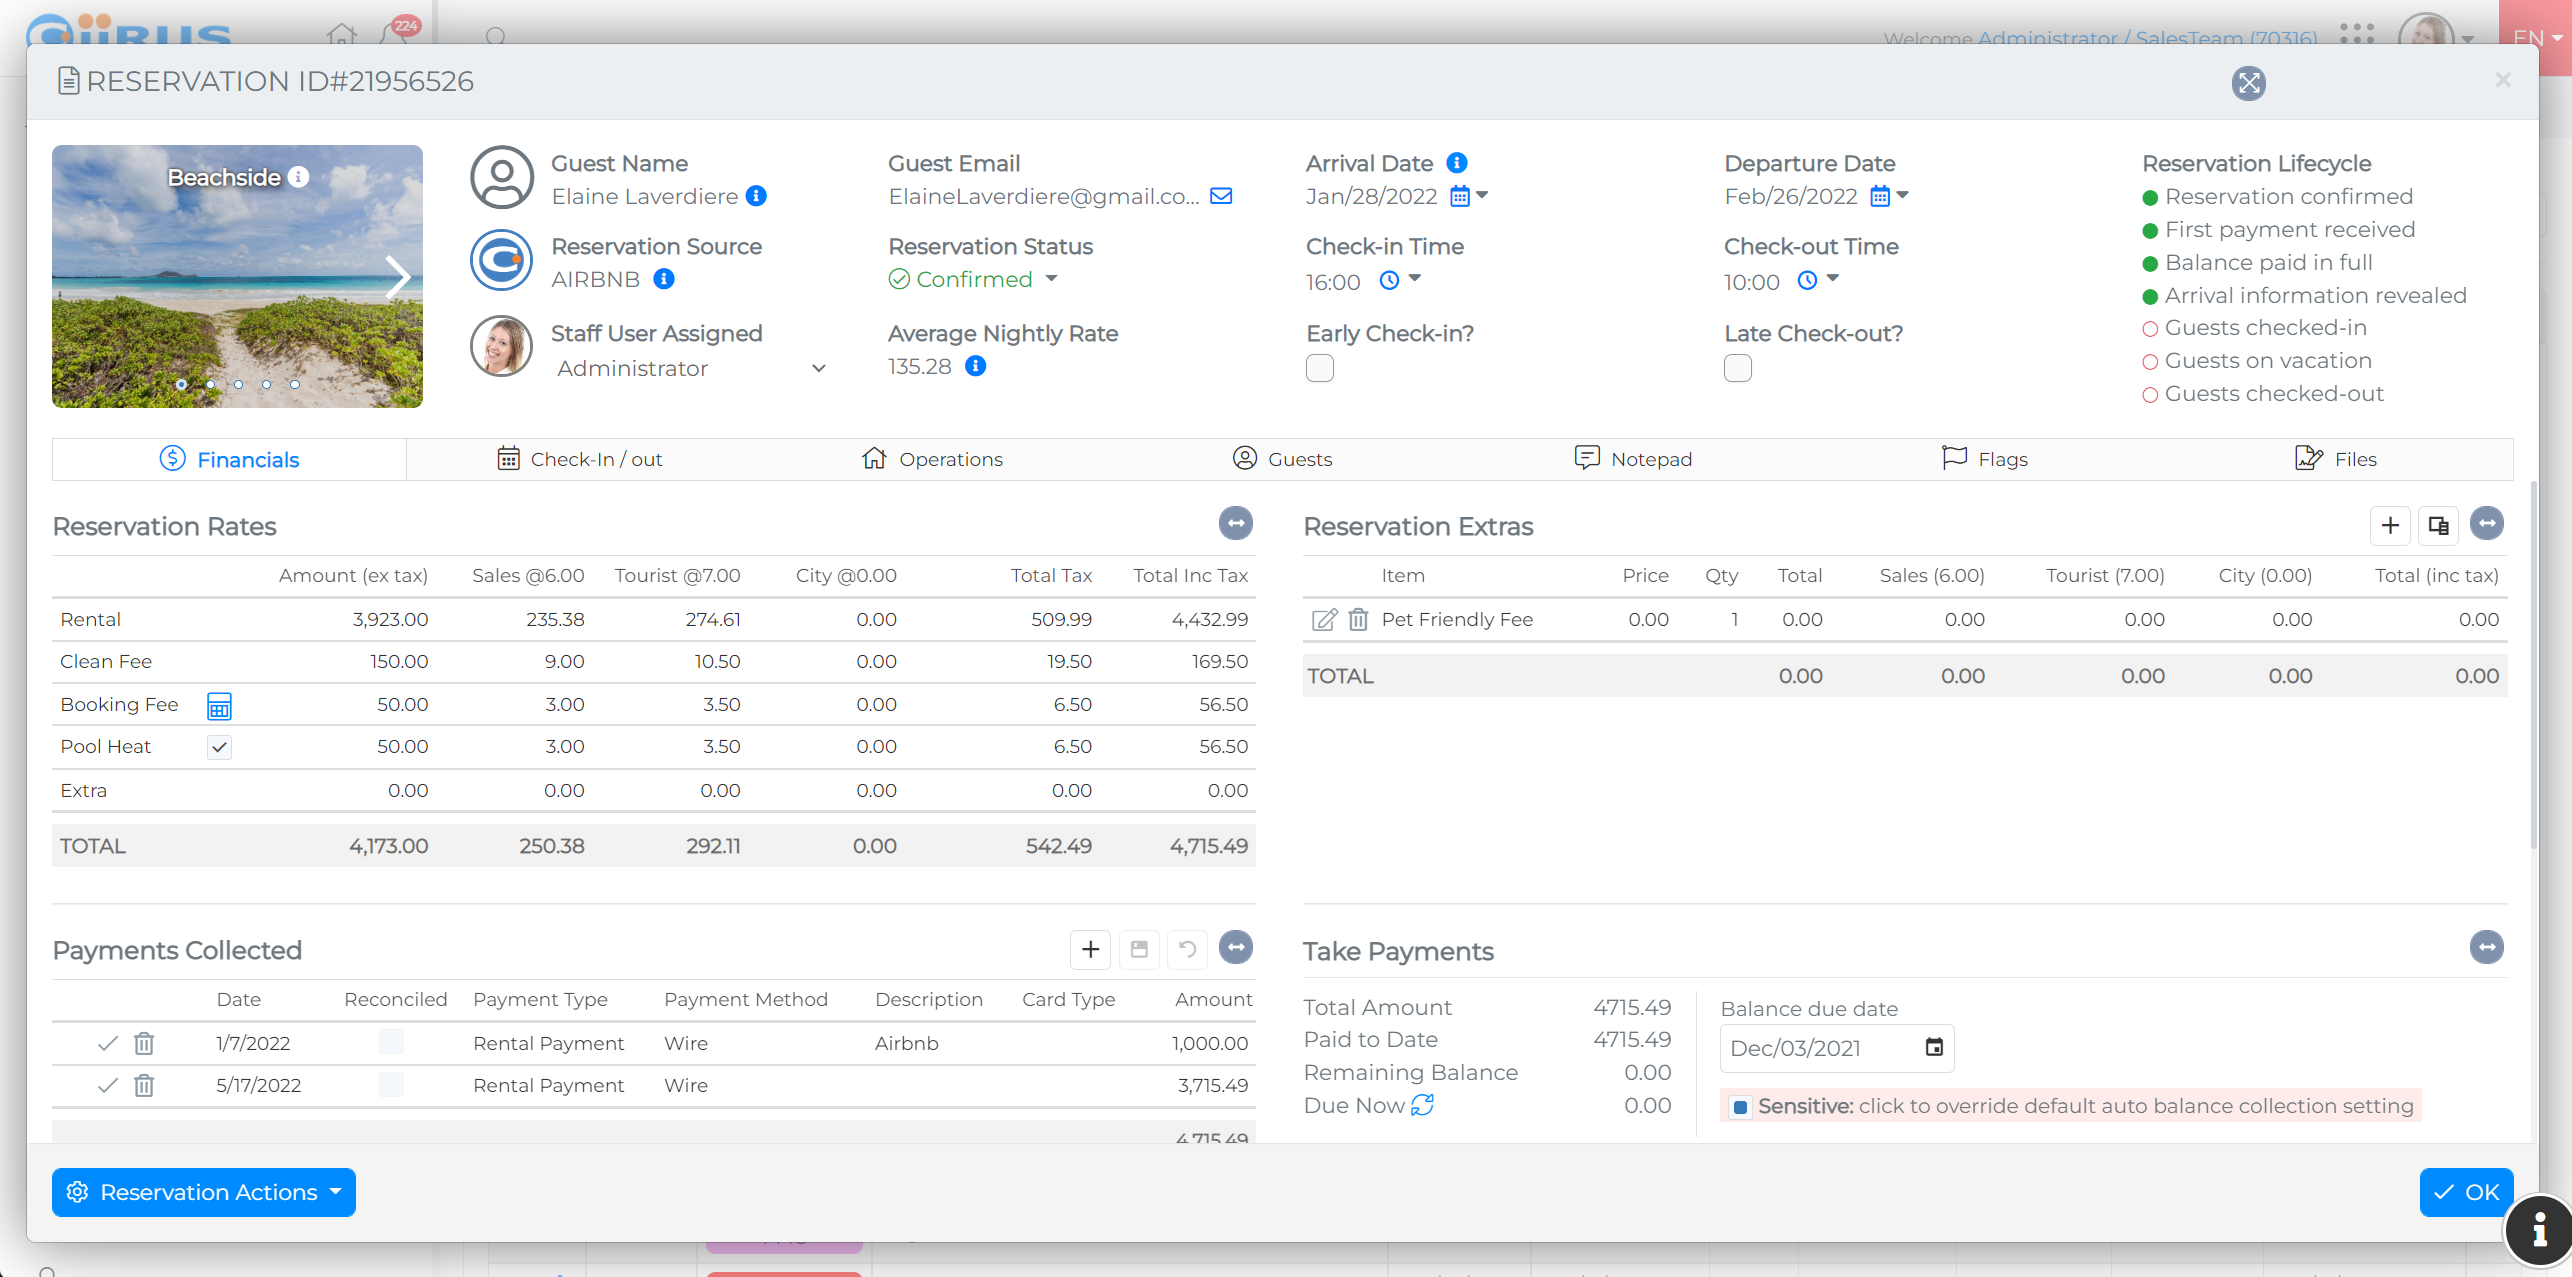Add a new payment with plus icon
The image size is (2572, 1277).
point(1090,949)
